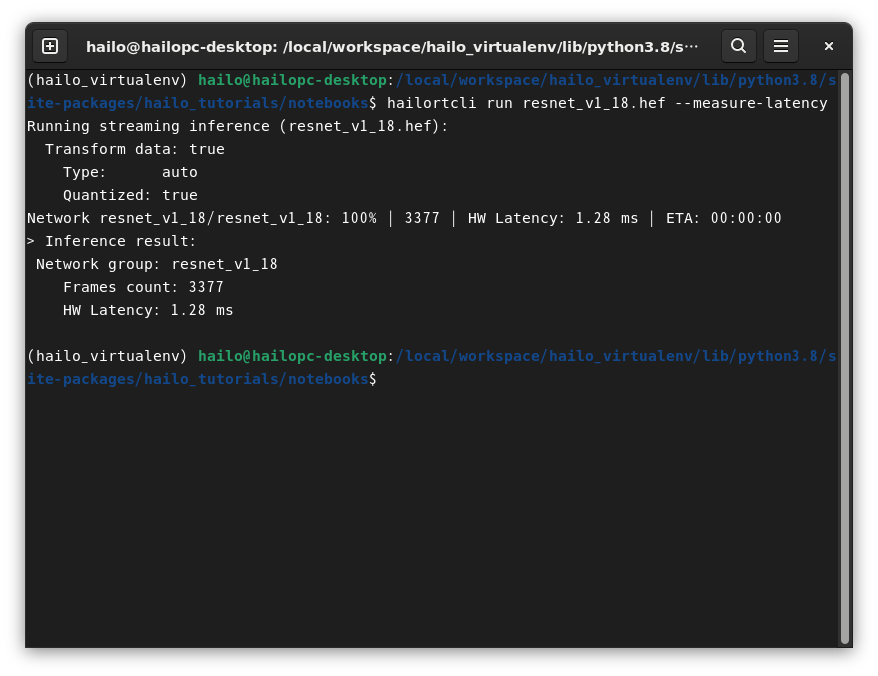Screen dimensions: 878x676
Task: Click the '100%' progress indicator text
Action: 359,218
